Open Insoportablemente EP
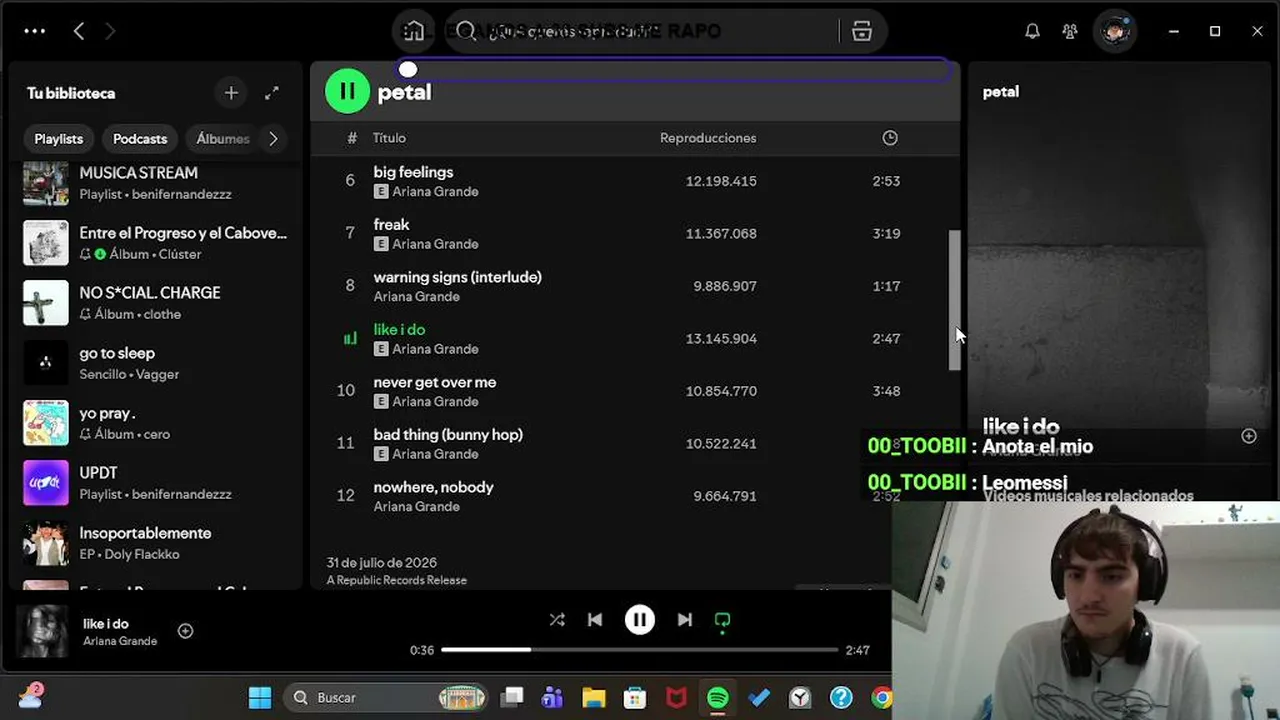 pos(156,543)
